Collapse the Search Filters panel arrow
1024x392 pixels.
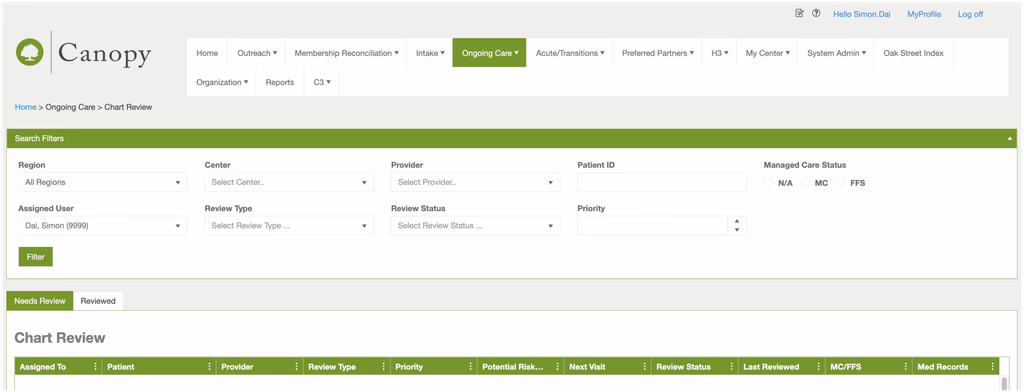point(1010,139)
